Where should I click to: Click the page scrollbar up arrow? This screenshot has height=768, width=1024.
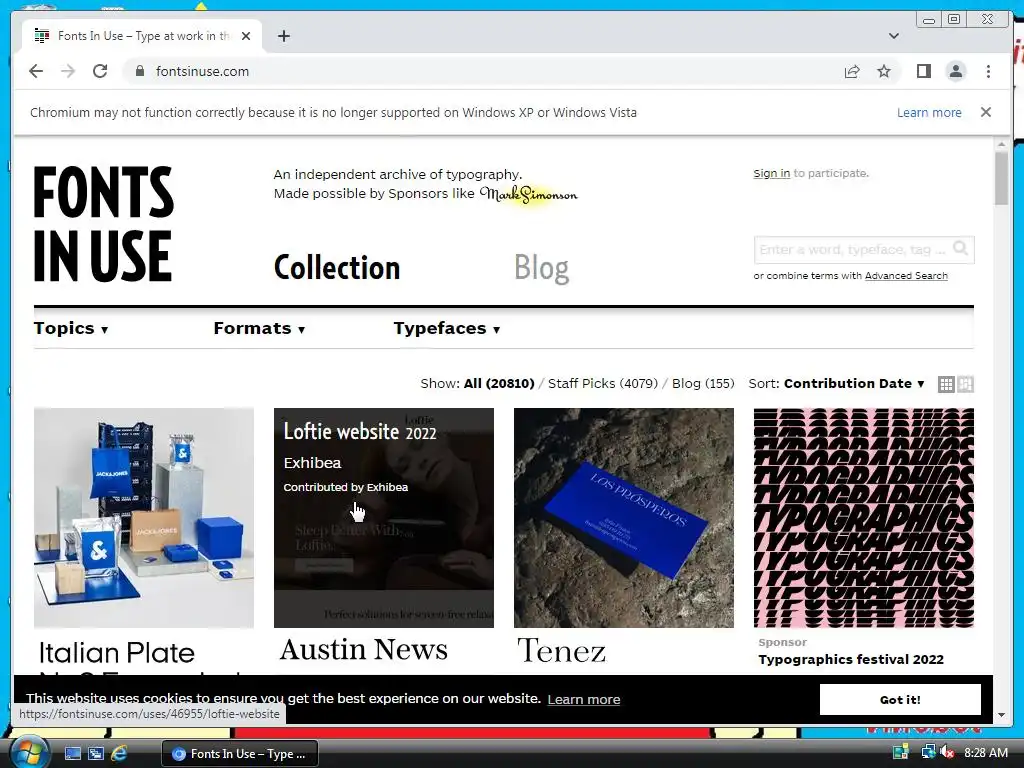[1001, 144]
